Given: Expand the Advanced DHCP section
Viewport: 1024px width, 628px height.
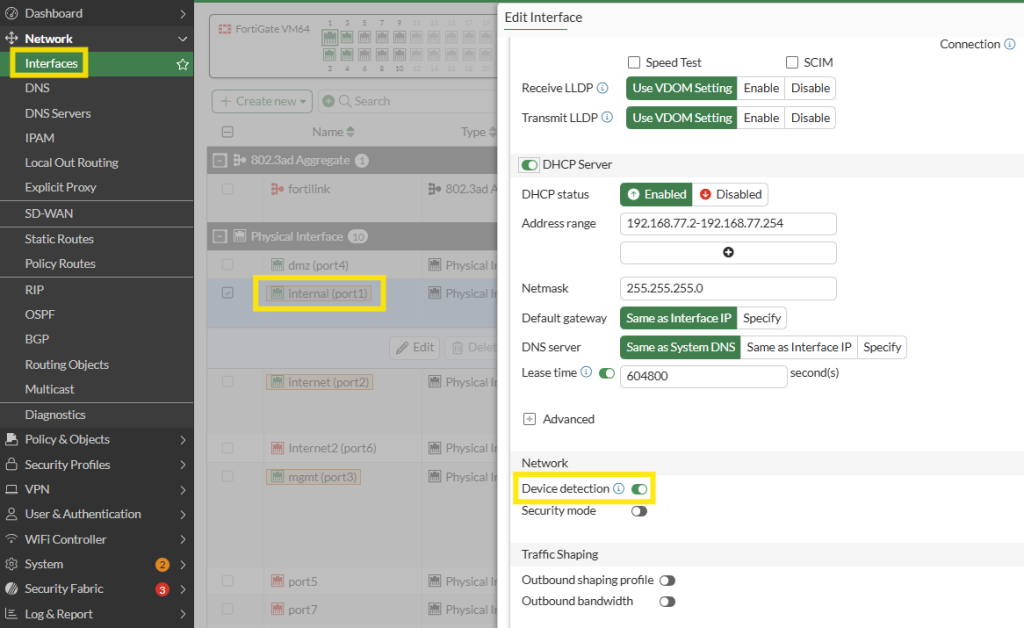Looking at the screenshot, I should coord(529,419).
